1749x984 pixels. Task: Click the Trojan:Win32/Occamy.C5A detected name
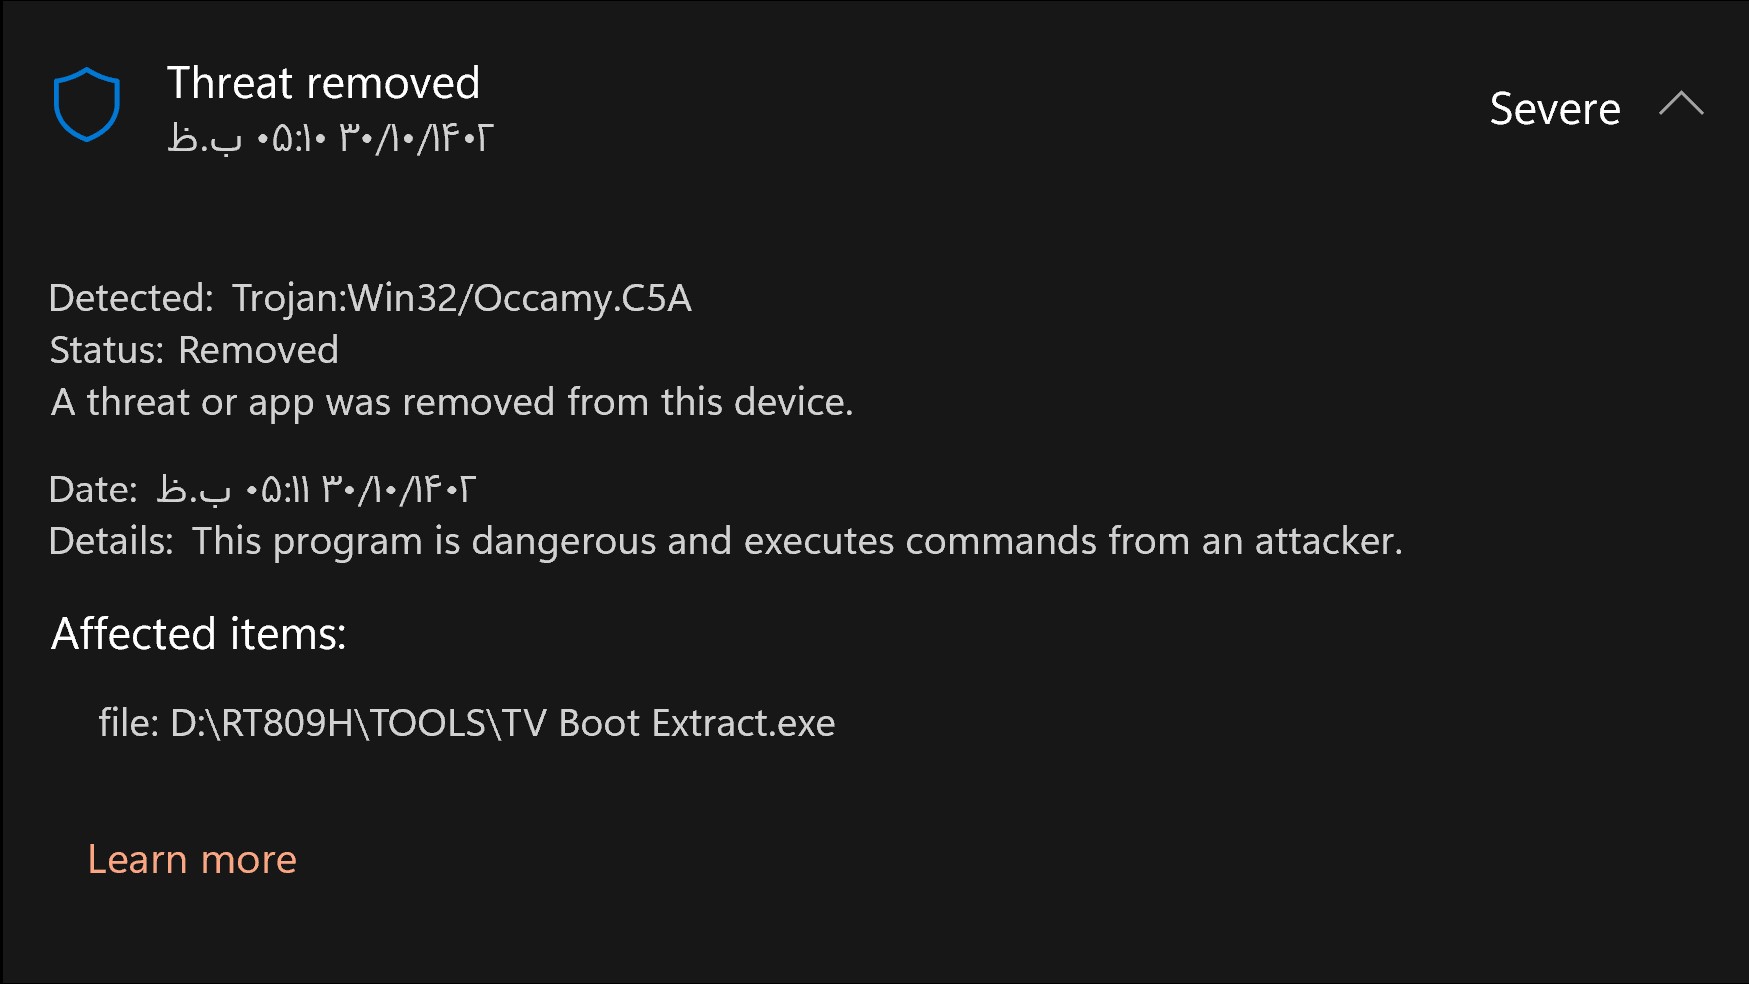(462, 298)
